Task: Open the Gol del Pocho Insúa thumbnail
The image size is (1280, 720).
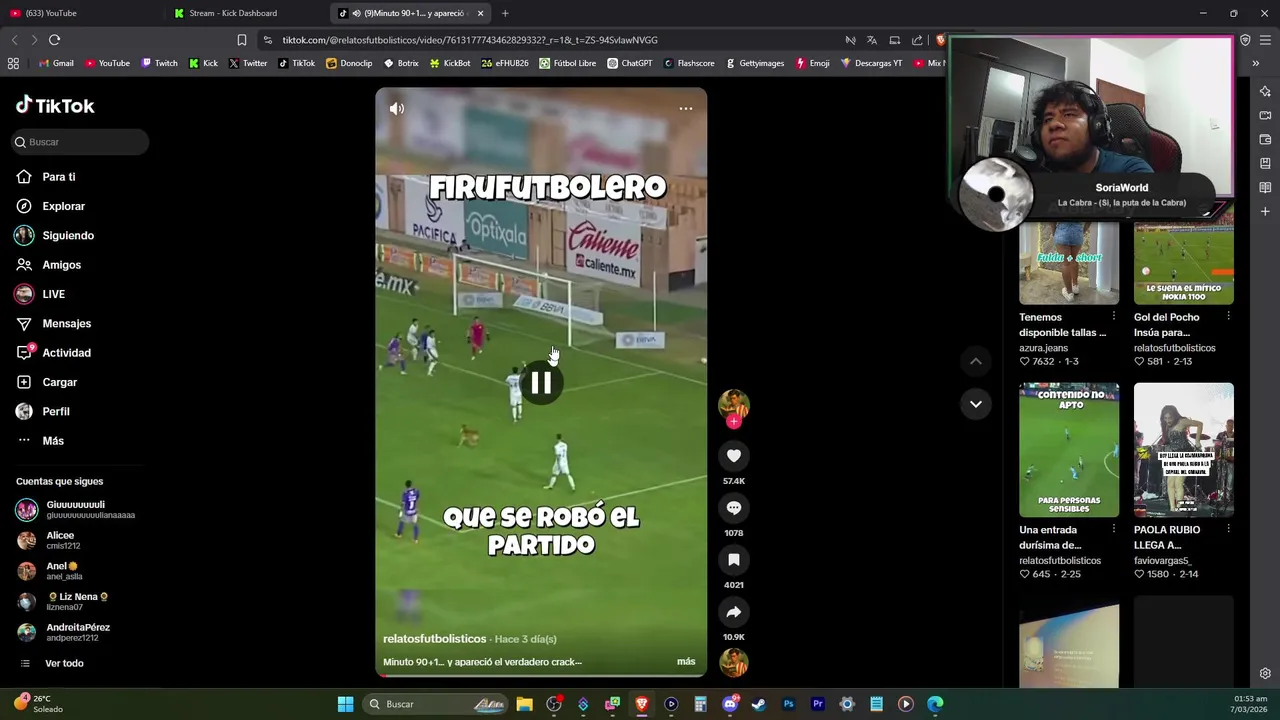Action: 1184,262
